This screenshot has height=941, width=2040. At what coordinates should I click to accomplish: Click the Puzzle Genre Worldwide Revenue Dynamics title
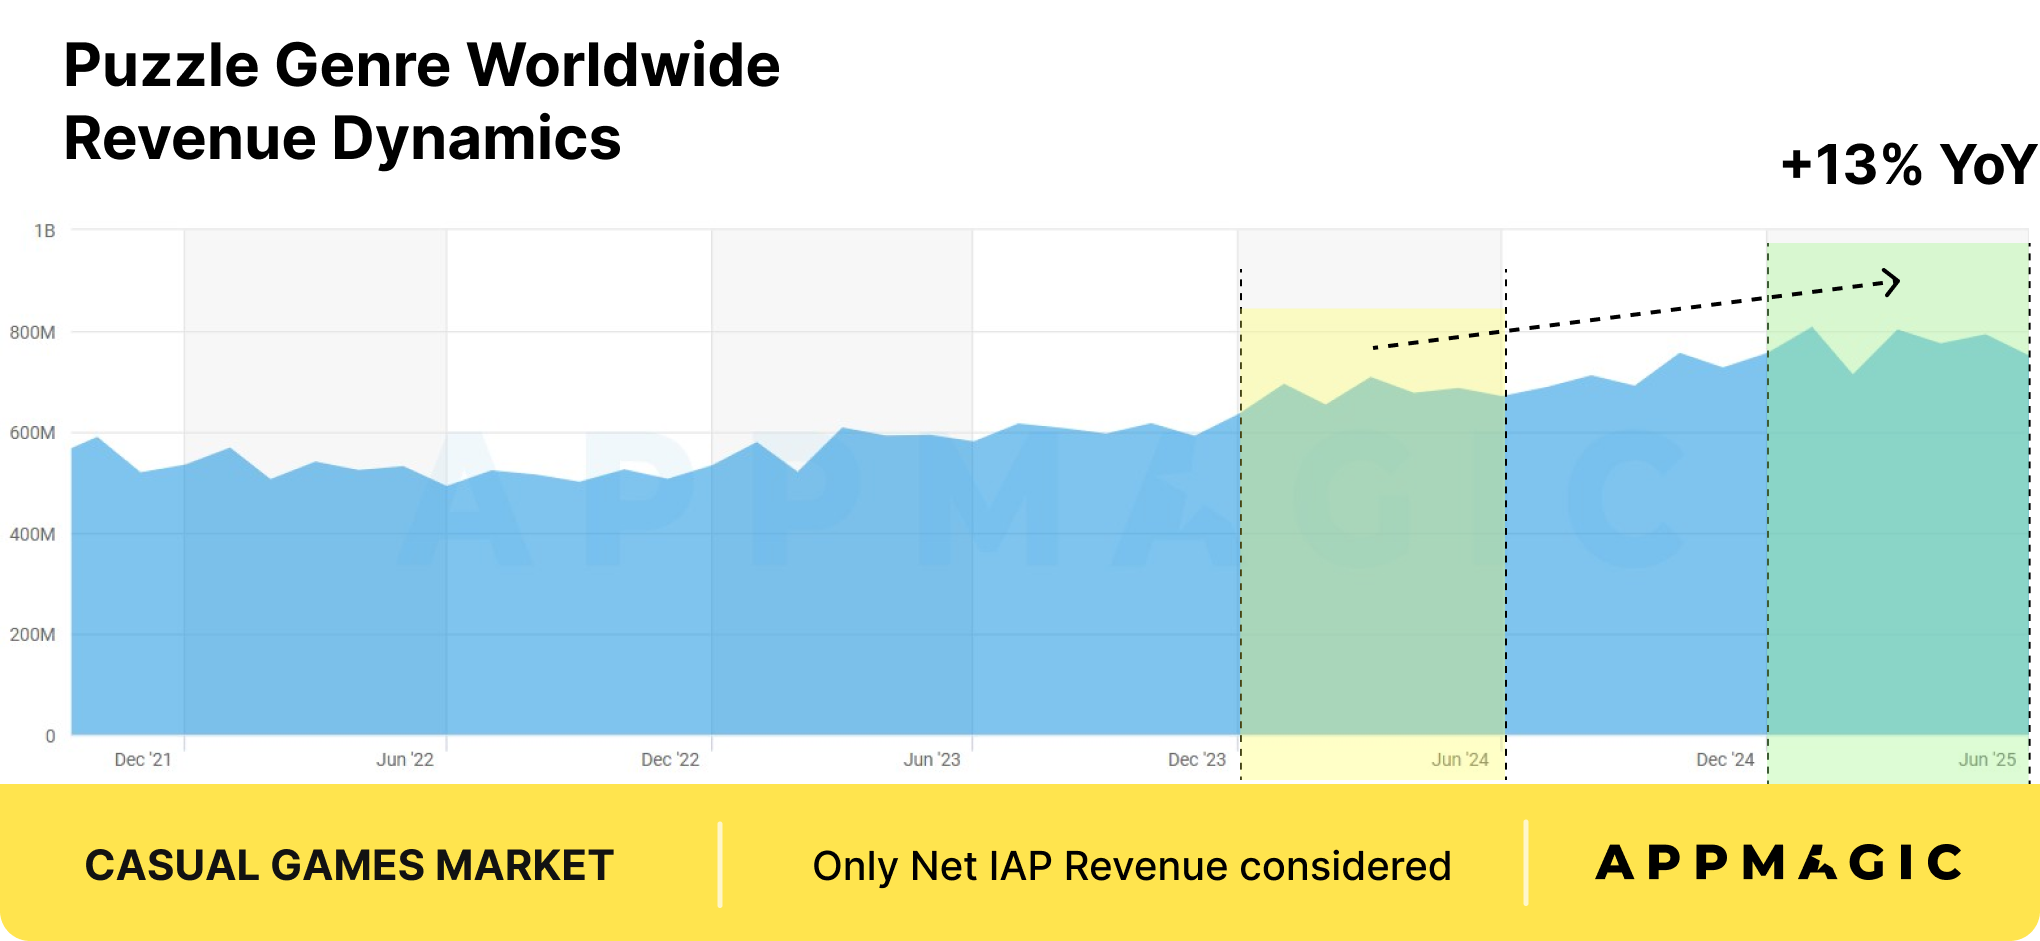coord(421,101)
